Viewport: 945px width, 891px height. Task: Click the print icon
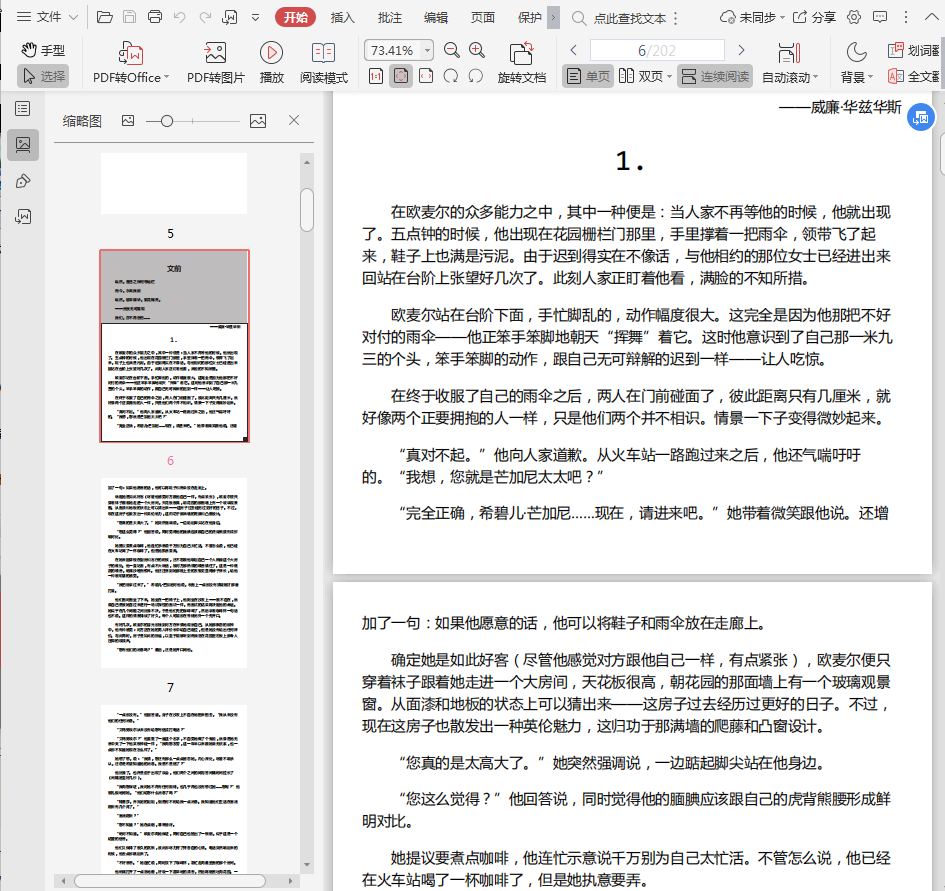pos(155,17)
